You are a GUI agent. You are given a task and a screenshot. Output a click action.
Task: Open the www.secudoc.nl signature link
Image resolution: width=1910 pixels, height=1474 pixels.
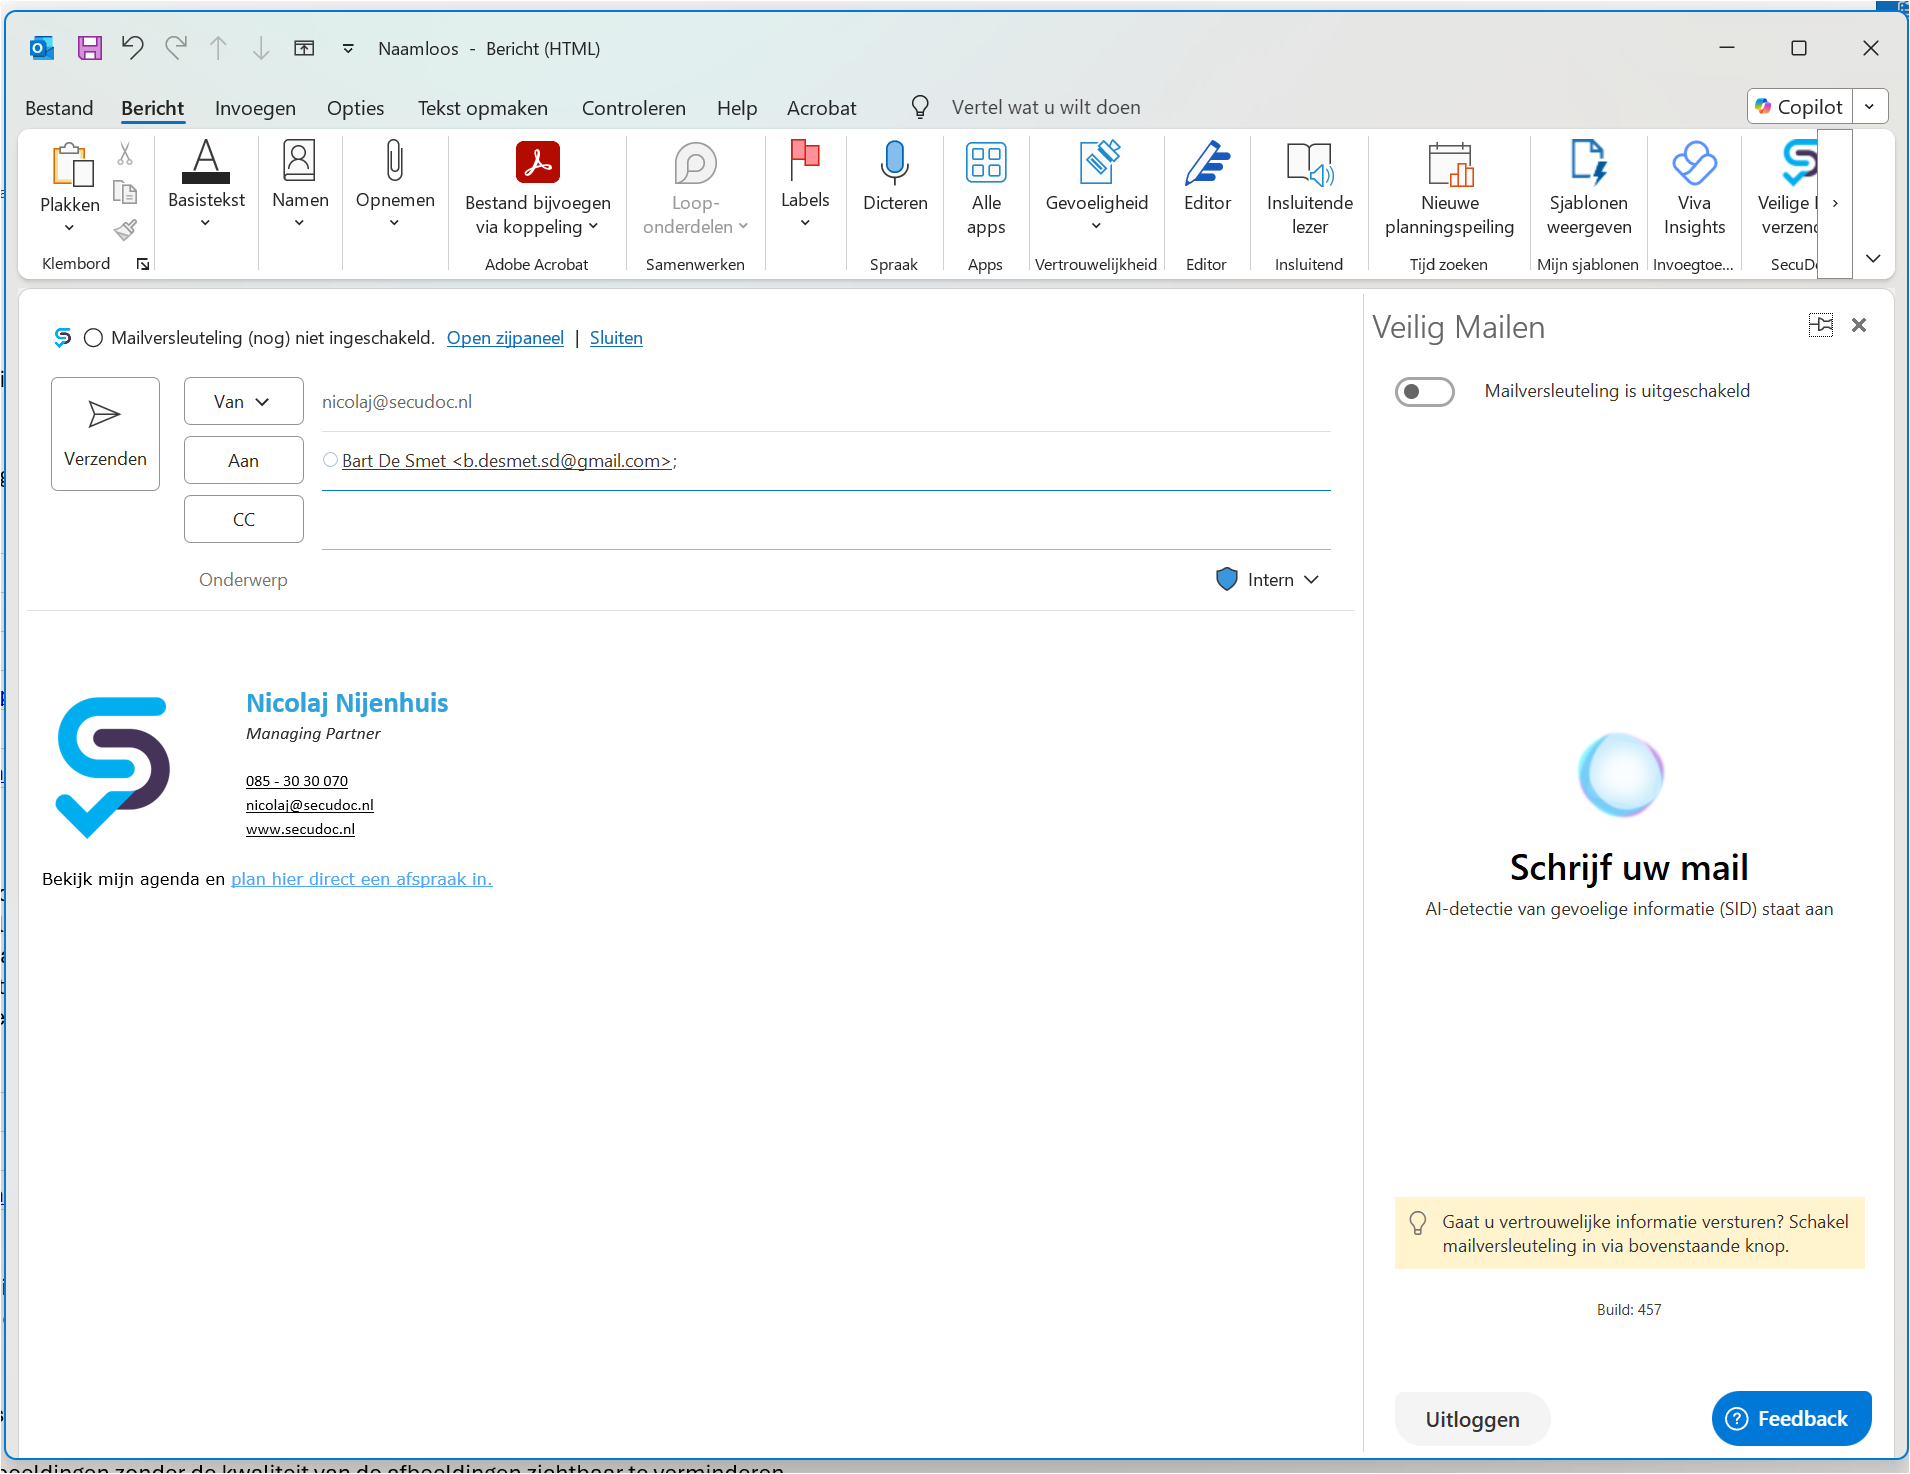pyautogui.click(x=300, y=829)
